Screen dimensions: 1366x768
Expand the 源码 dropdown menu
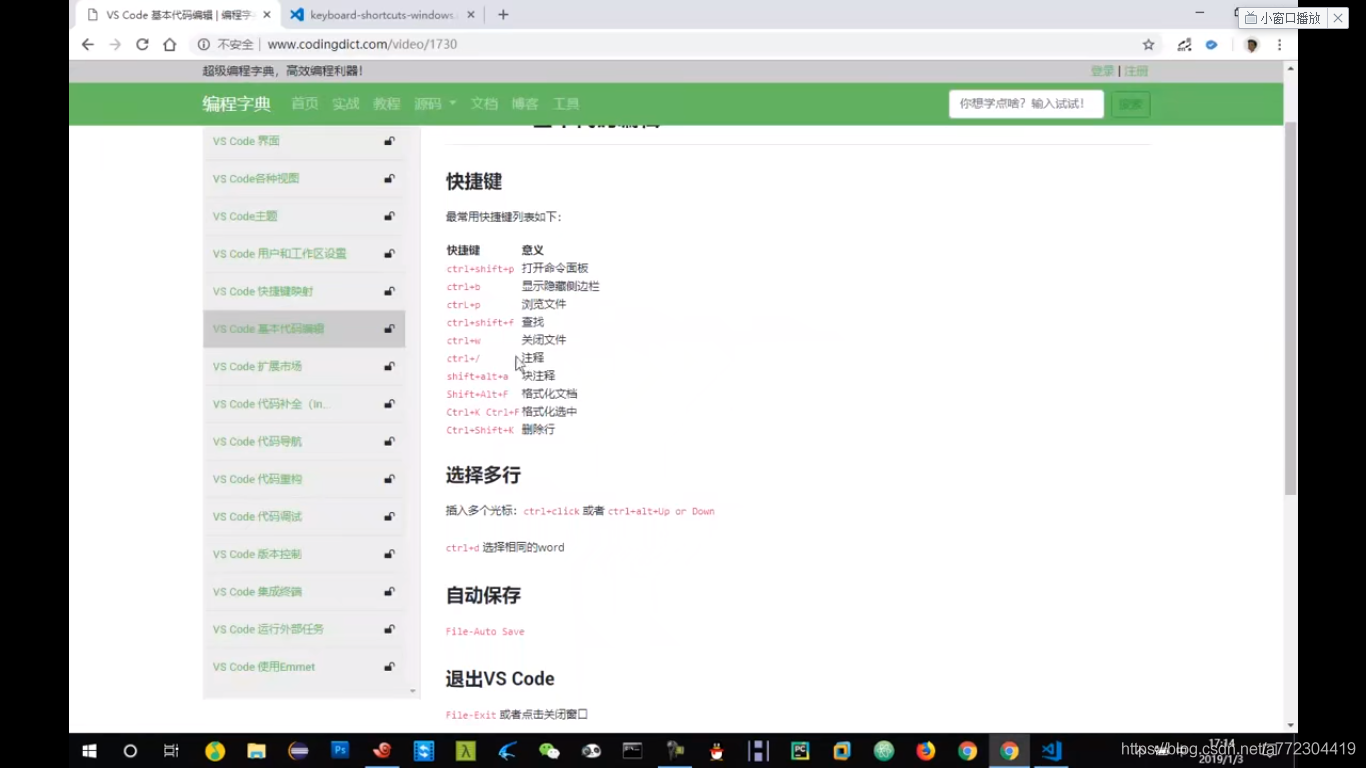pyautogui.click(x=435, y=104)
